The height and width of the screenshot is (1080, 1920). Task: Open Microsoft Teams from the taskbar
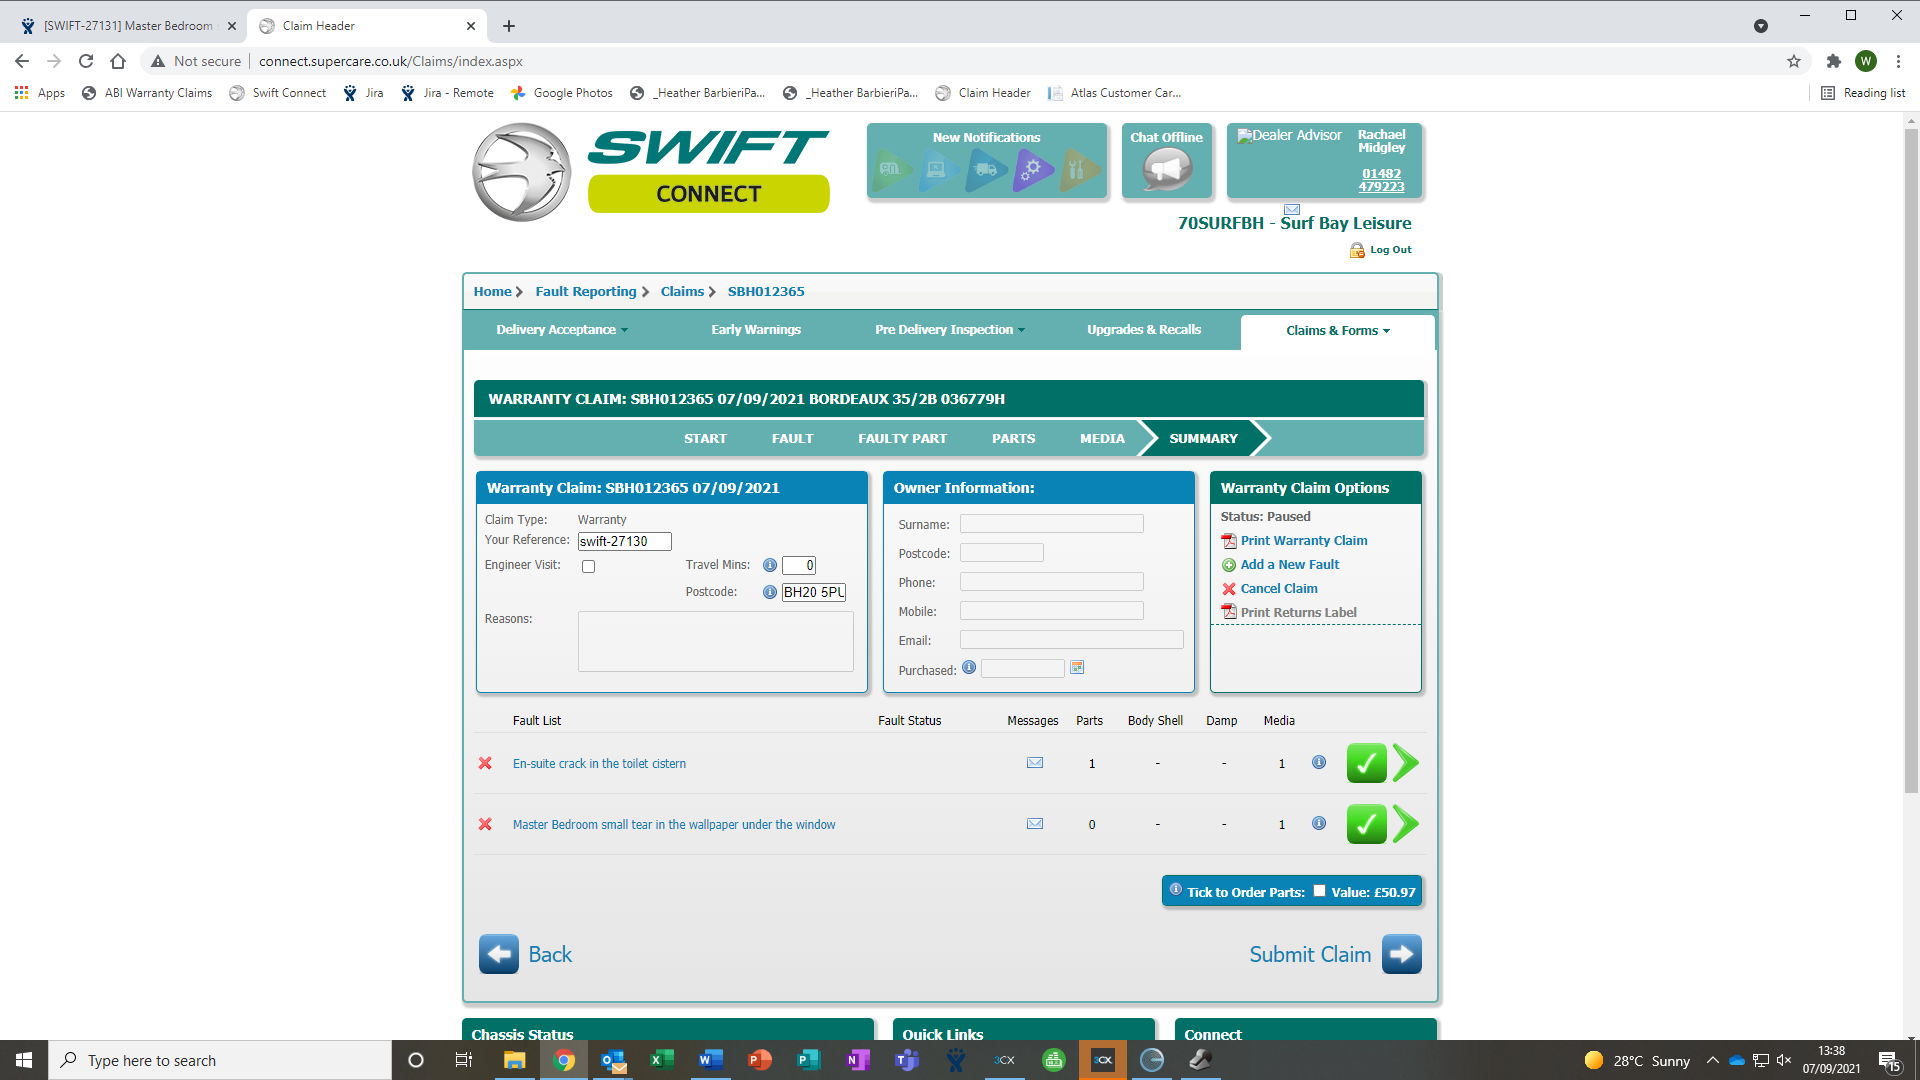tap(907, 1060)
